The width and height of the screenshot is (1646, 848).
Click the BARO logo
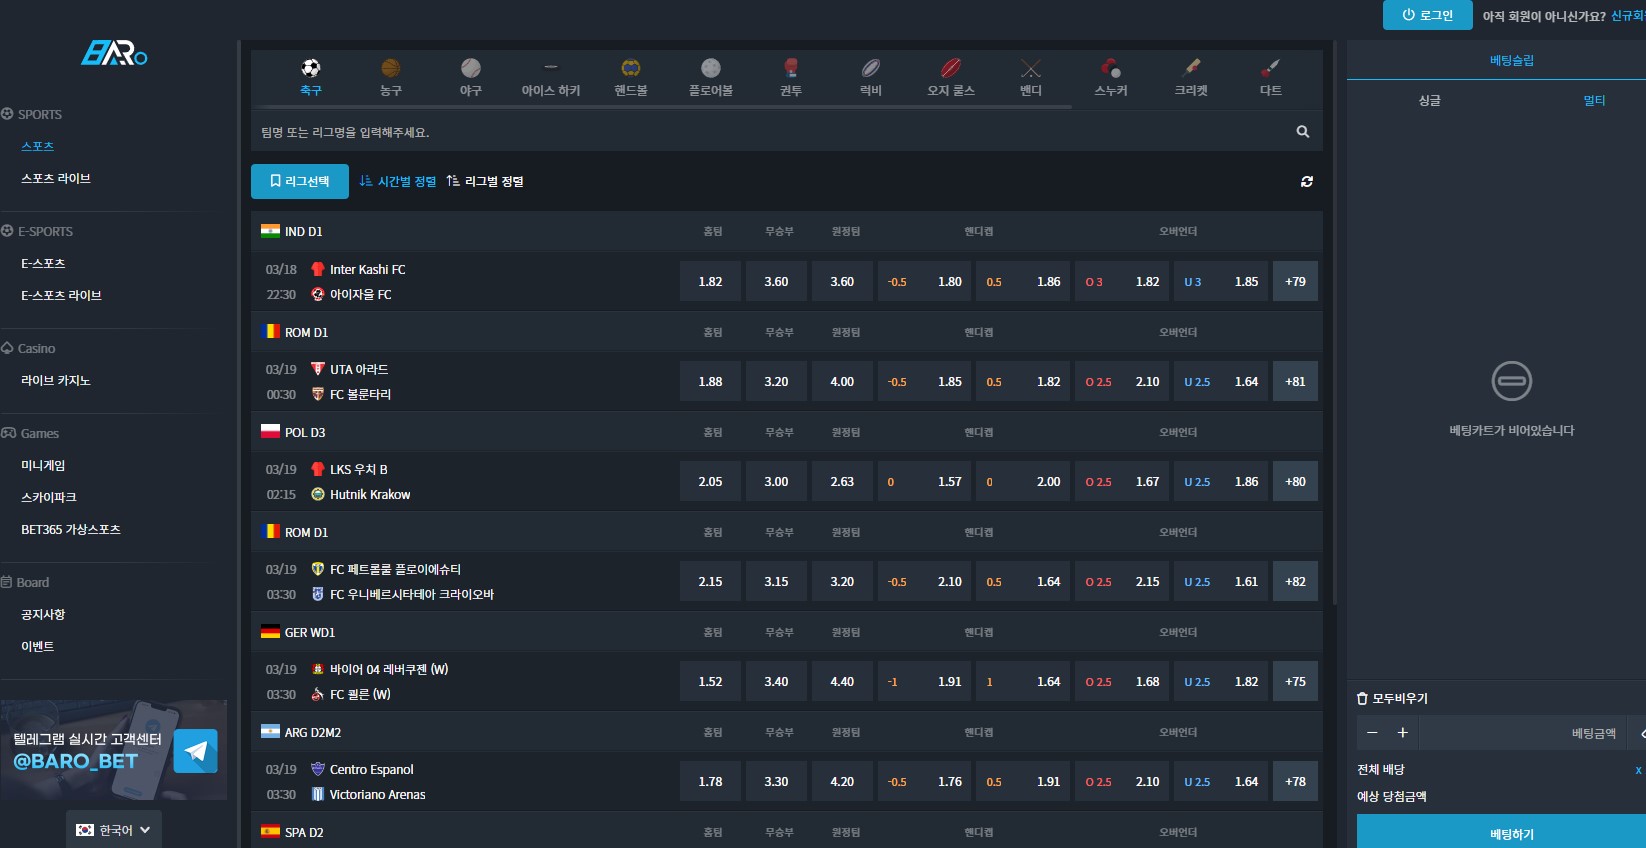click(x=114, y=53)
